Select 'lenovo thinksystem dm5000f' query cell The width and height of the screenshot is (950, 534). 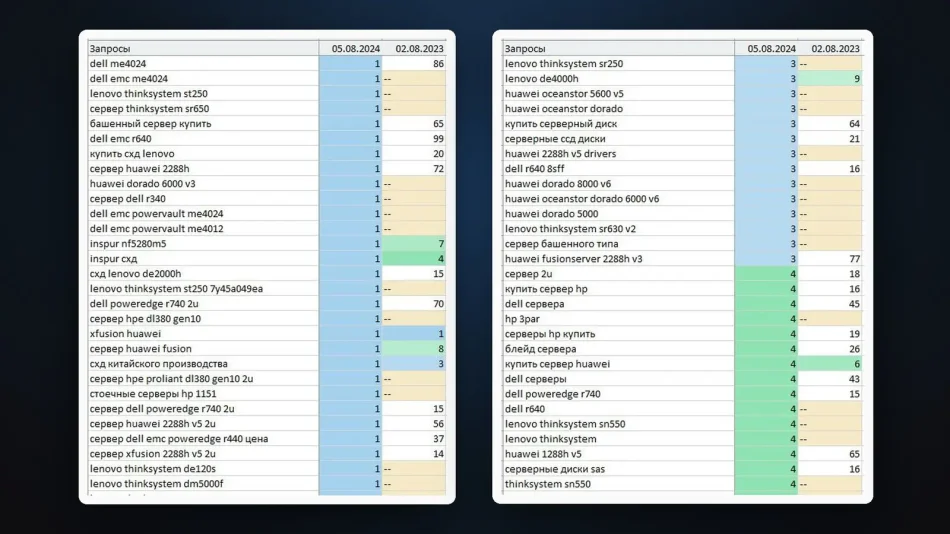(x=204, y=484)
